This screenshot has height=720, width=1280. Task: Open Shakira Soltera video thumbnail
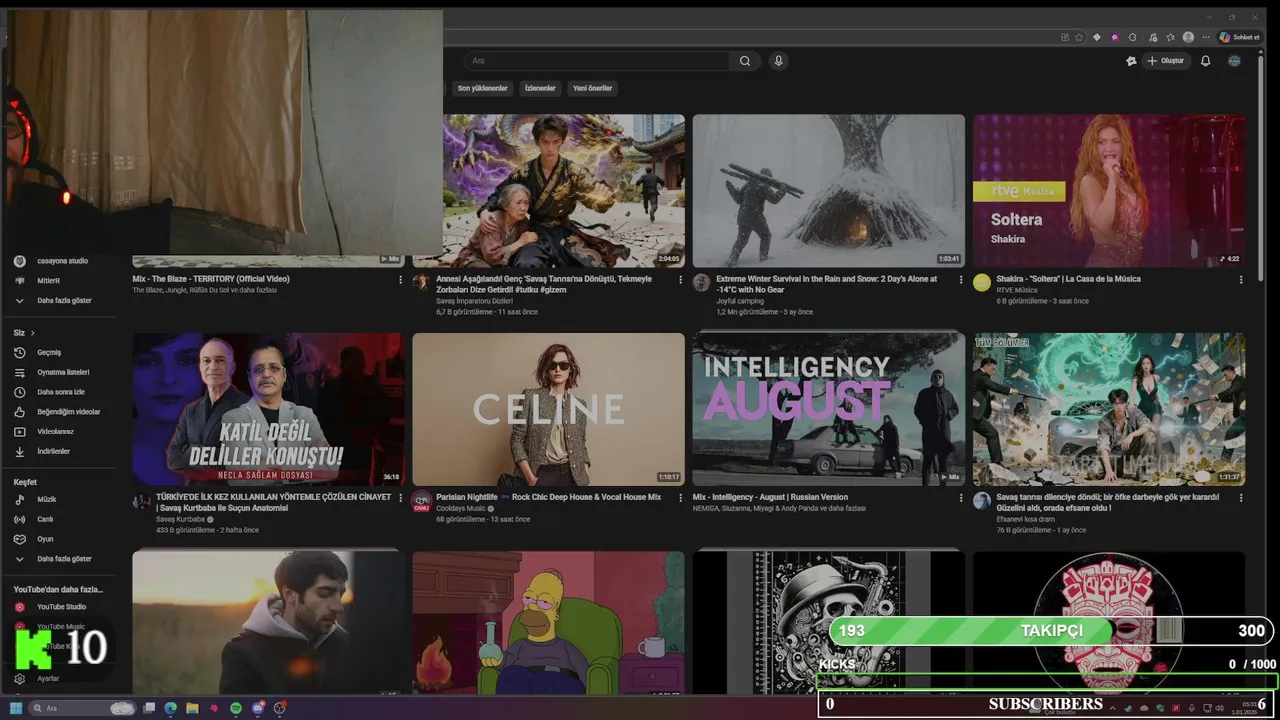point(1109,190)
